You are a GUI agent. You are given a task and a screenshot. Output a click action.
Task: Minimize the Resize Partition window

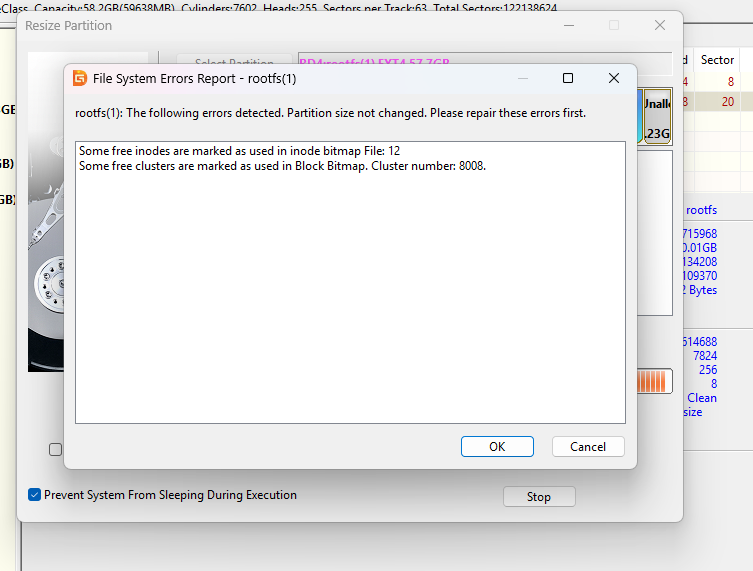[569, 25]
